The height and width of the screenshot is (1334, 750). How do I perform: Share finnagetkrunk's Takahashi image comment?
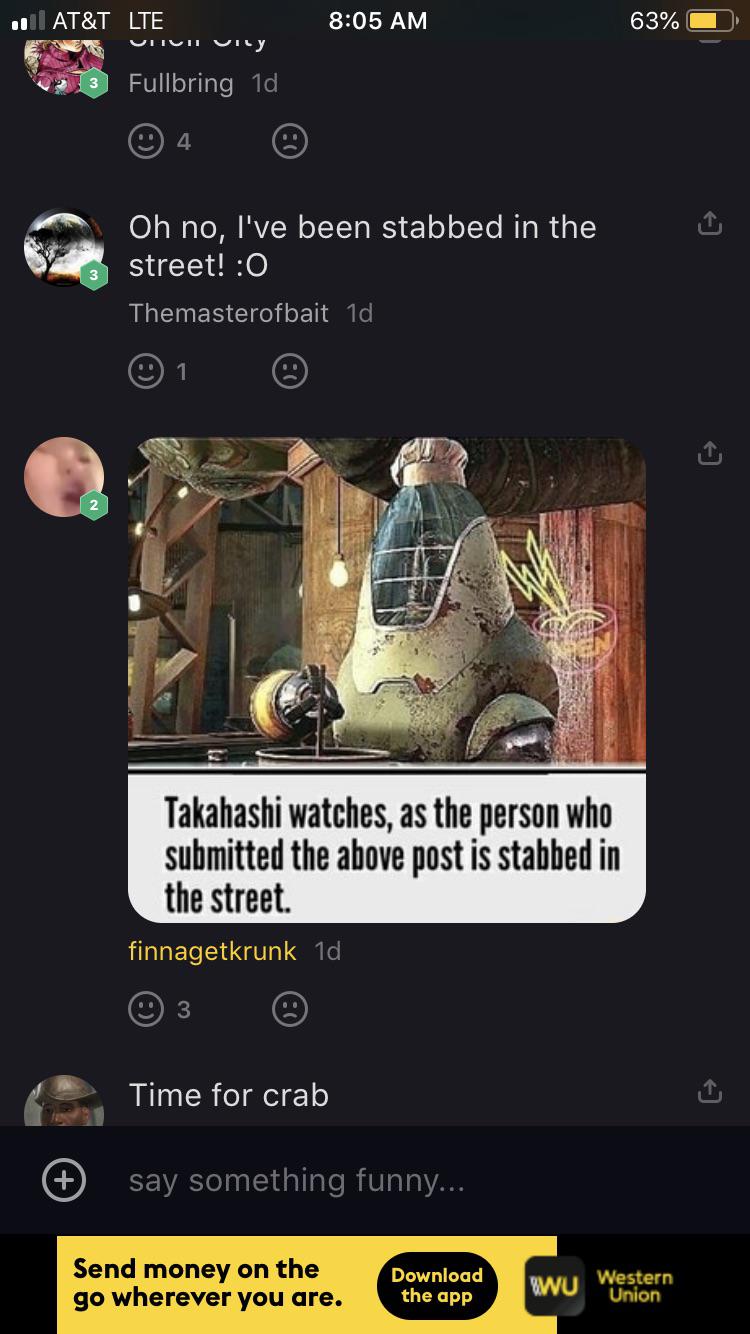tap(709, 453)
